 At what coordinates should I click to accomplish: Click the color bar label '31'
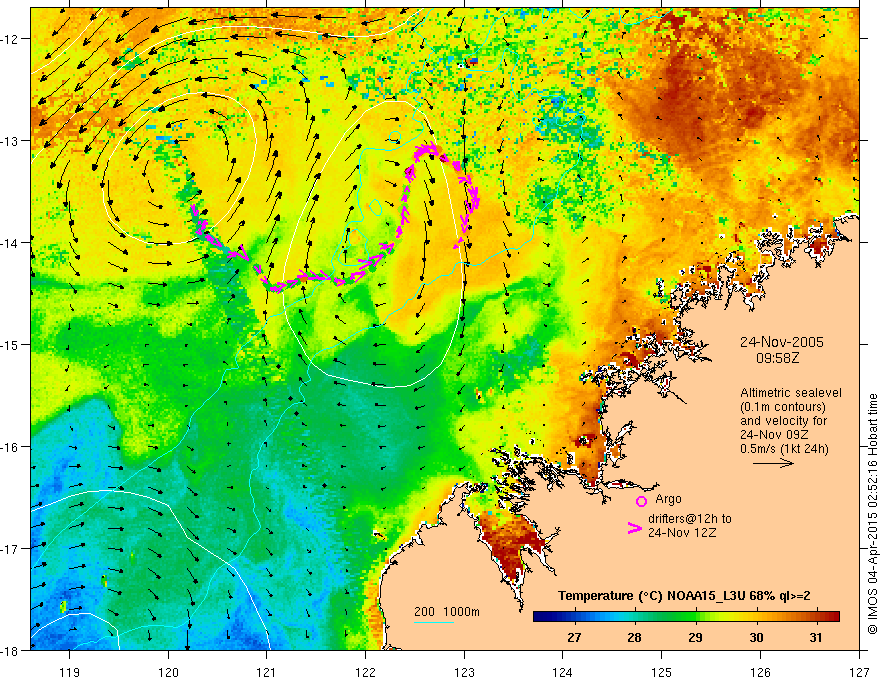click(816, 637)
